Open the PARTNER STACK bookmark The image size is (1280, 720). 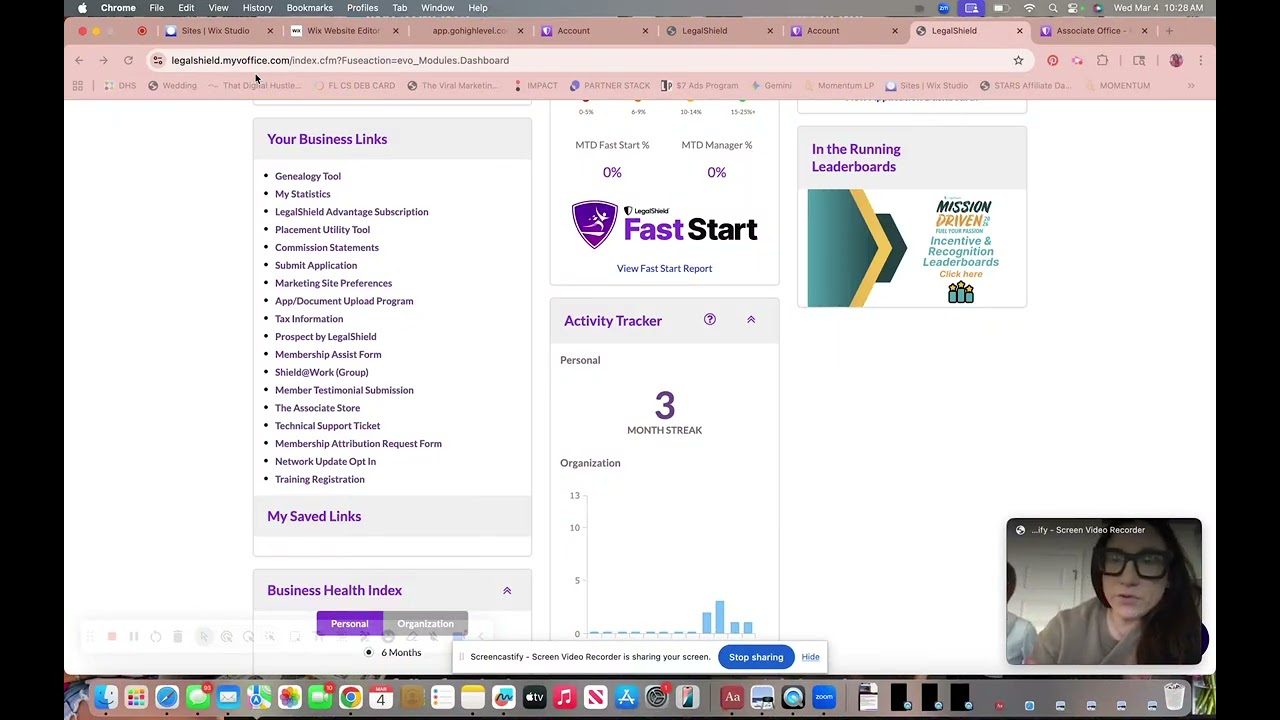point(609,85)
